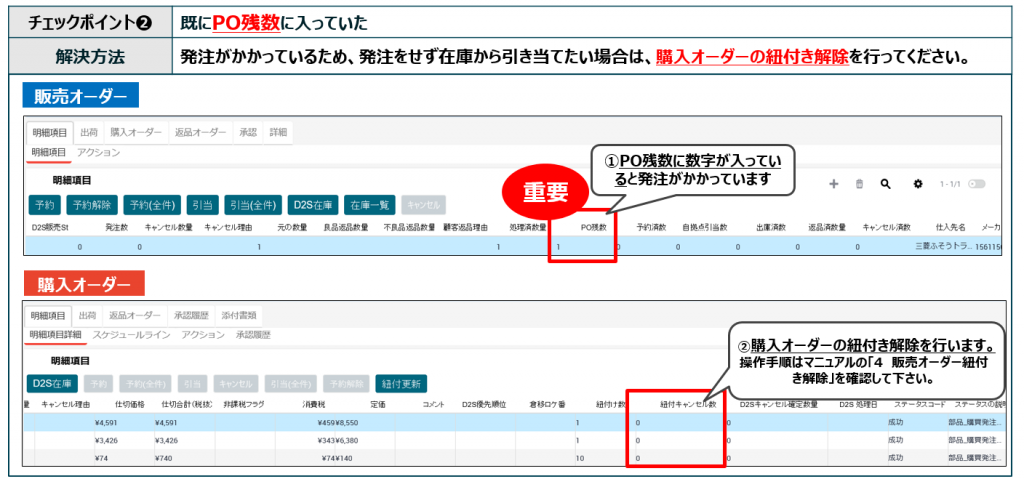Open 在庫一覧 stock list button
This screenshot has width=1024, height=479.
(x=369, y=205)
